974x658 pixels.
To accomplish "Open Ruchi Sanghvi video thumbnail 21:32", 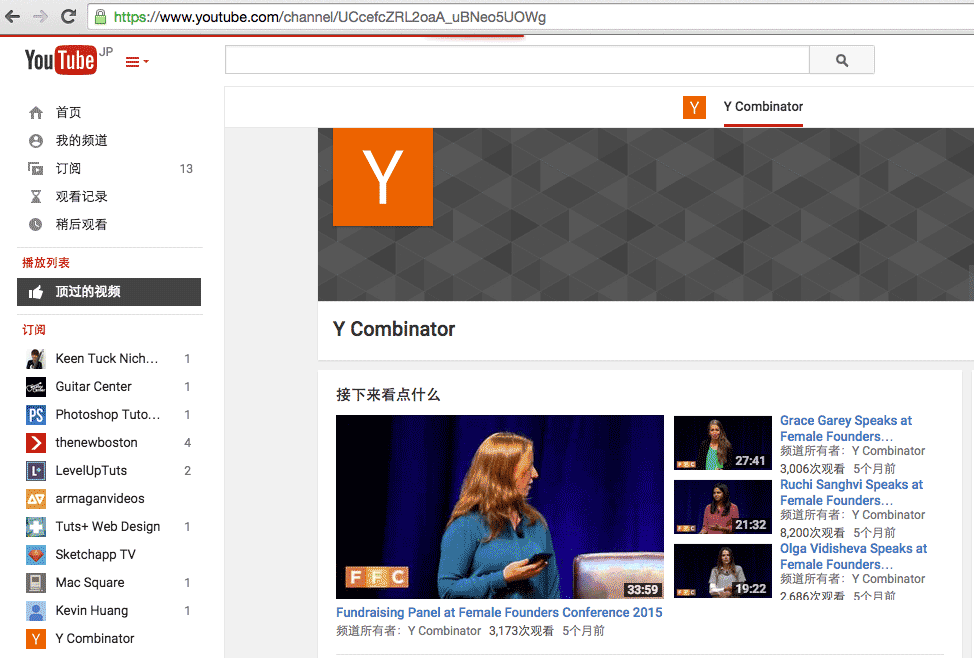I will coord(723,507).
